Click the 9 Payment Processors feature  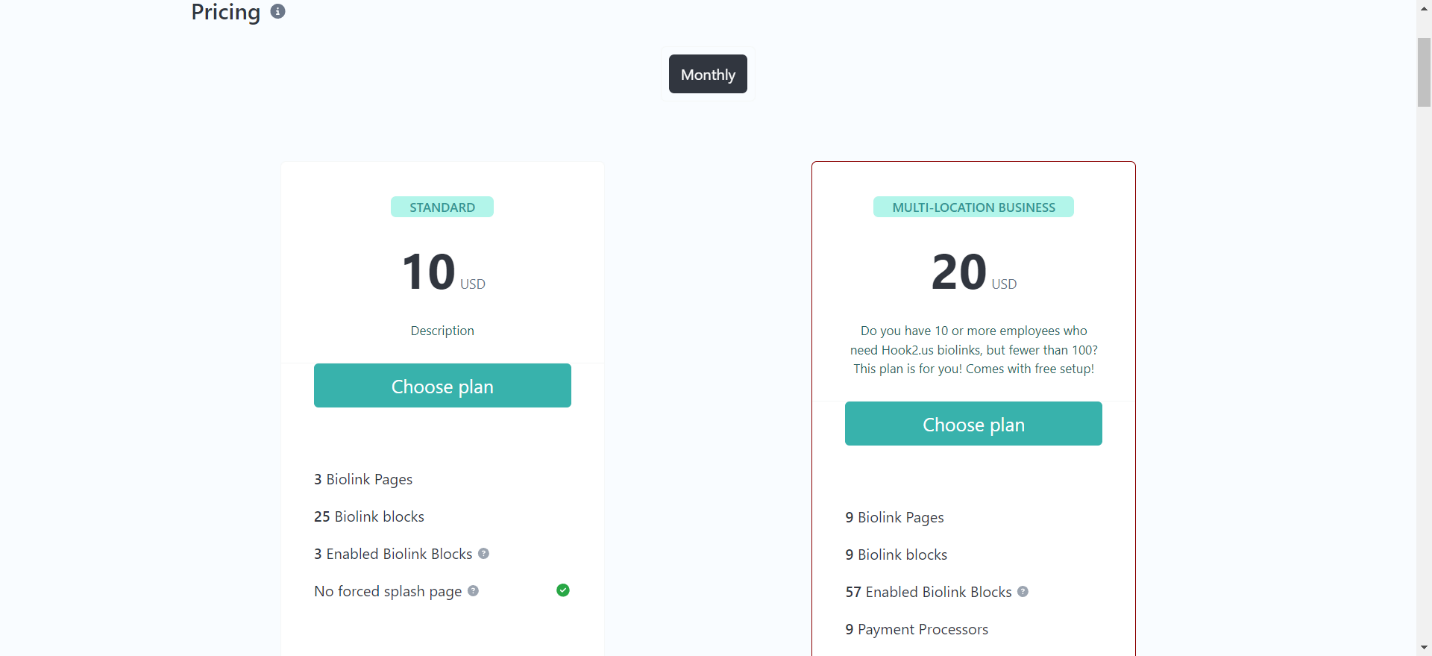click(917, 630)
